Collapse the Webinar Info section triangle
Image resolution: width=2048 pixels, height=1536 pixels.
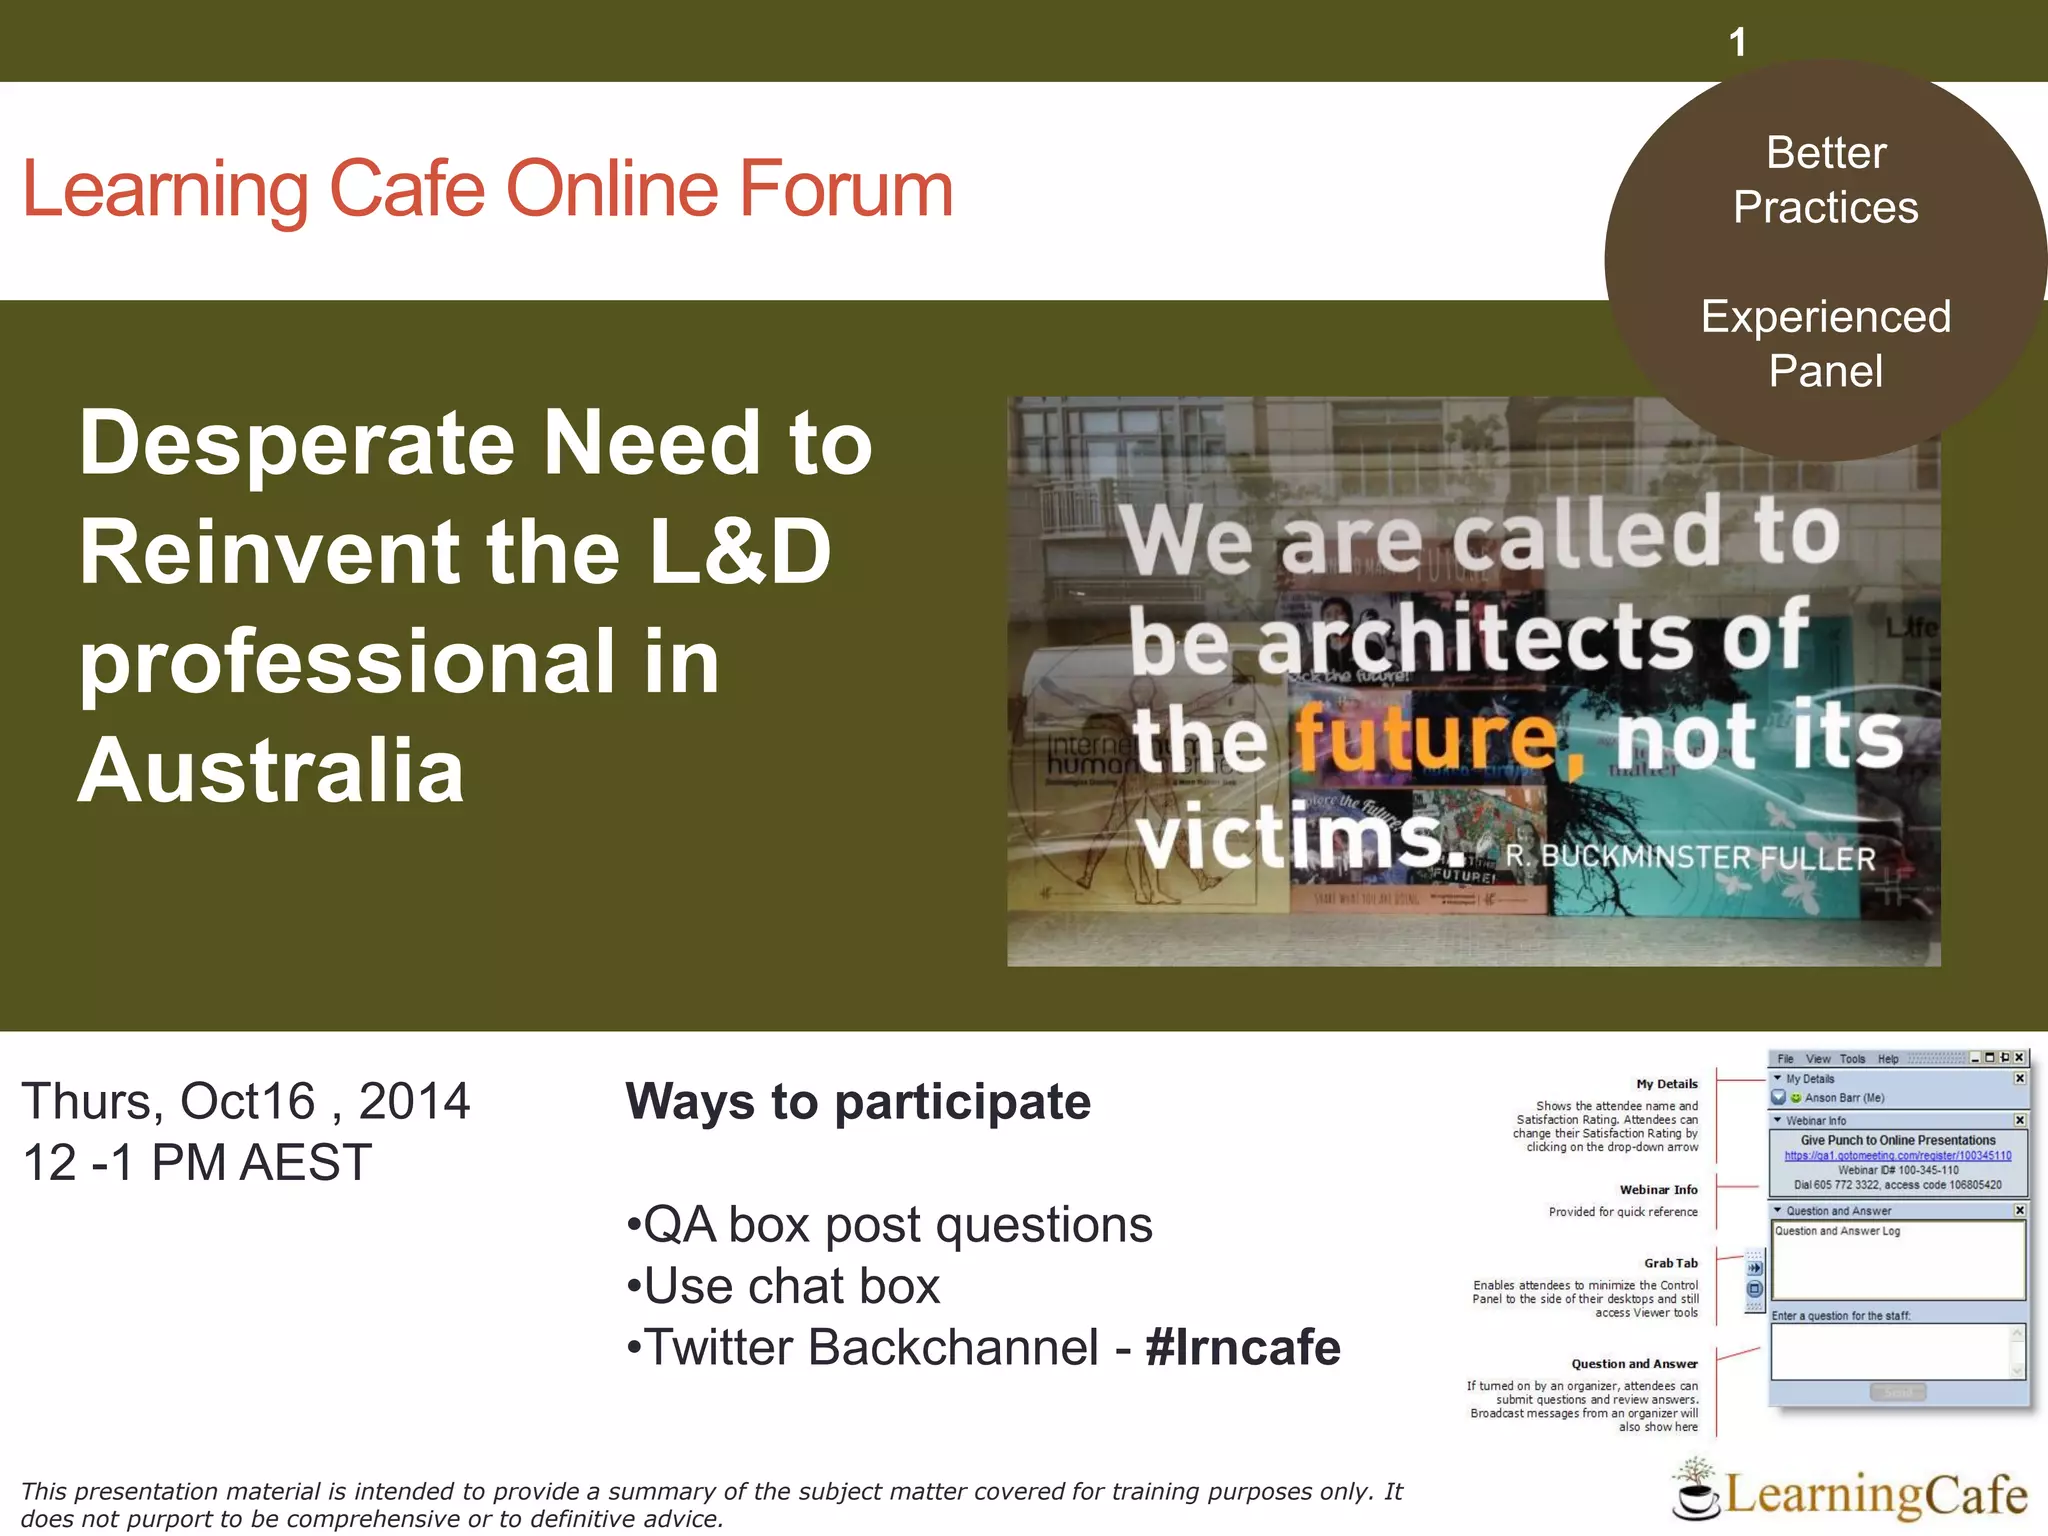pos(1778,1121)
